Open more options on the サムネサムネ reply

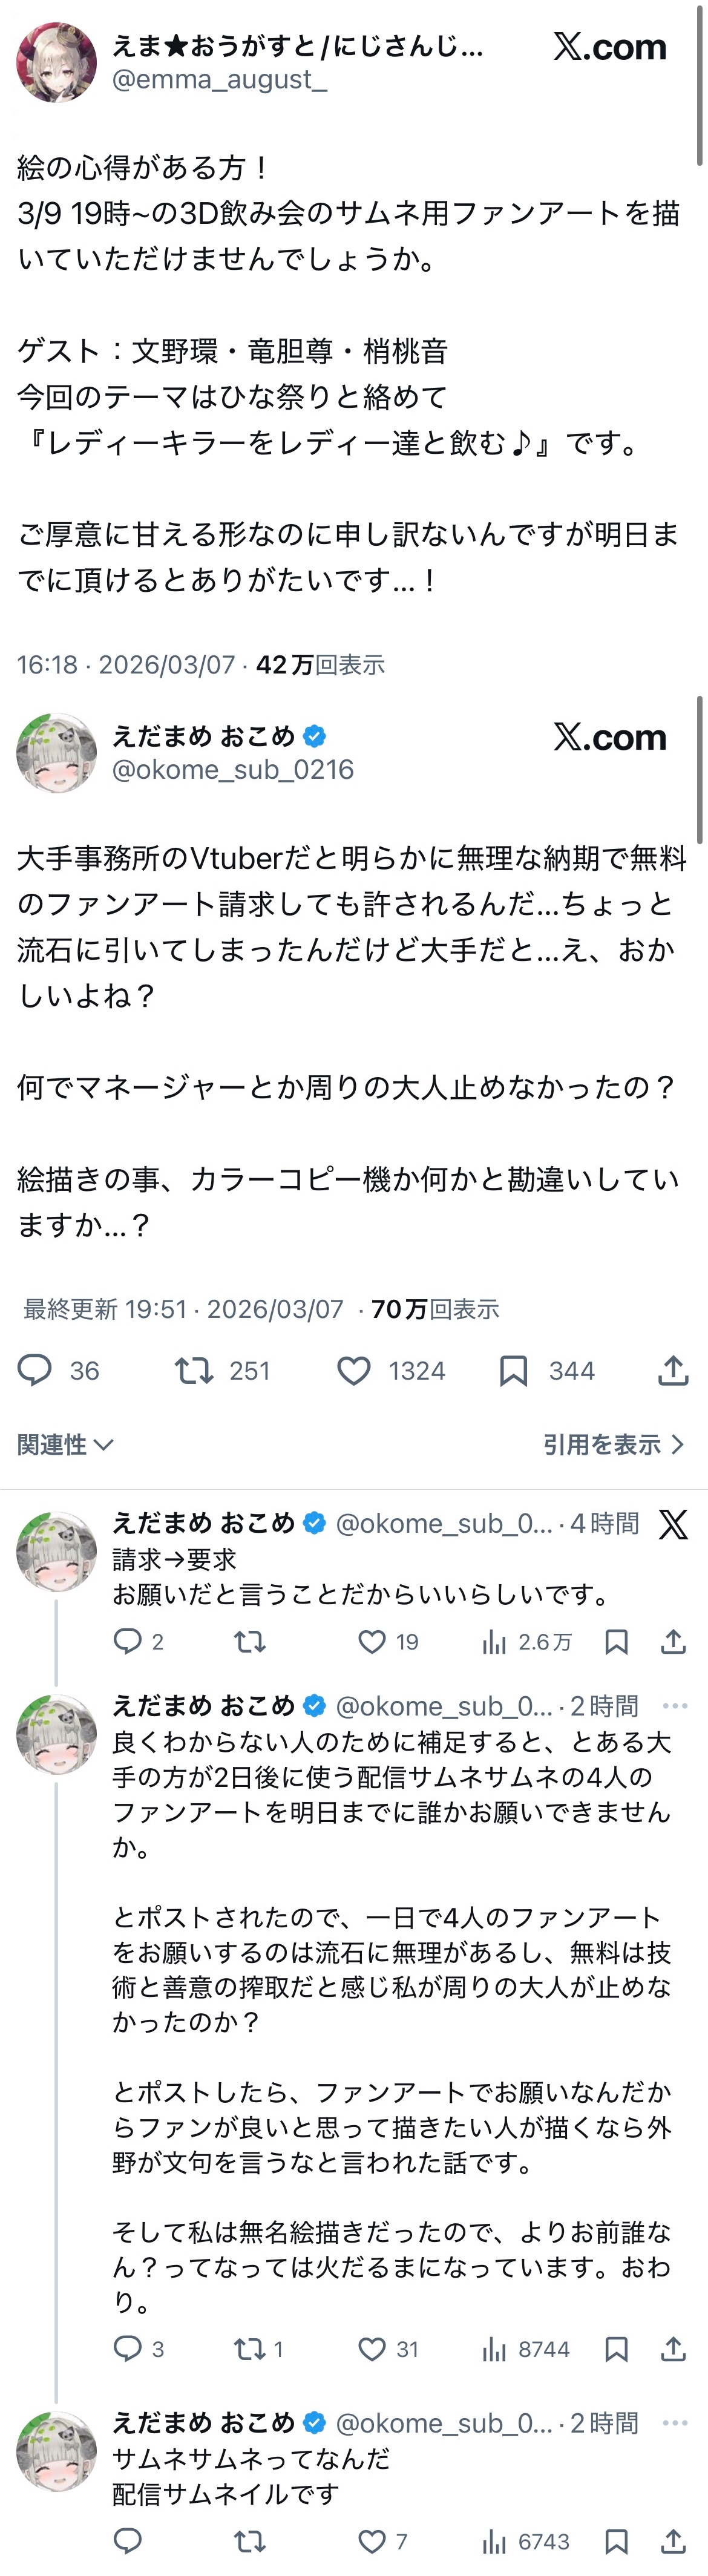tap(675, 2423)
